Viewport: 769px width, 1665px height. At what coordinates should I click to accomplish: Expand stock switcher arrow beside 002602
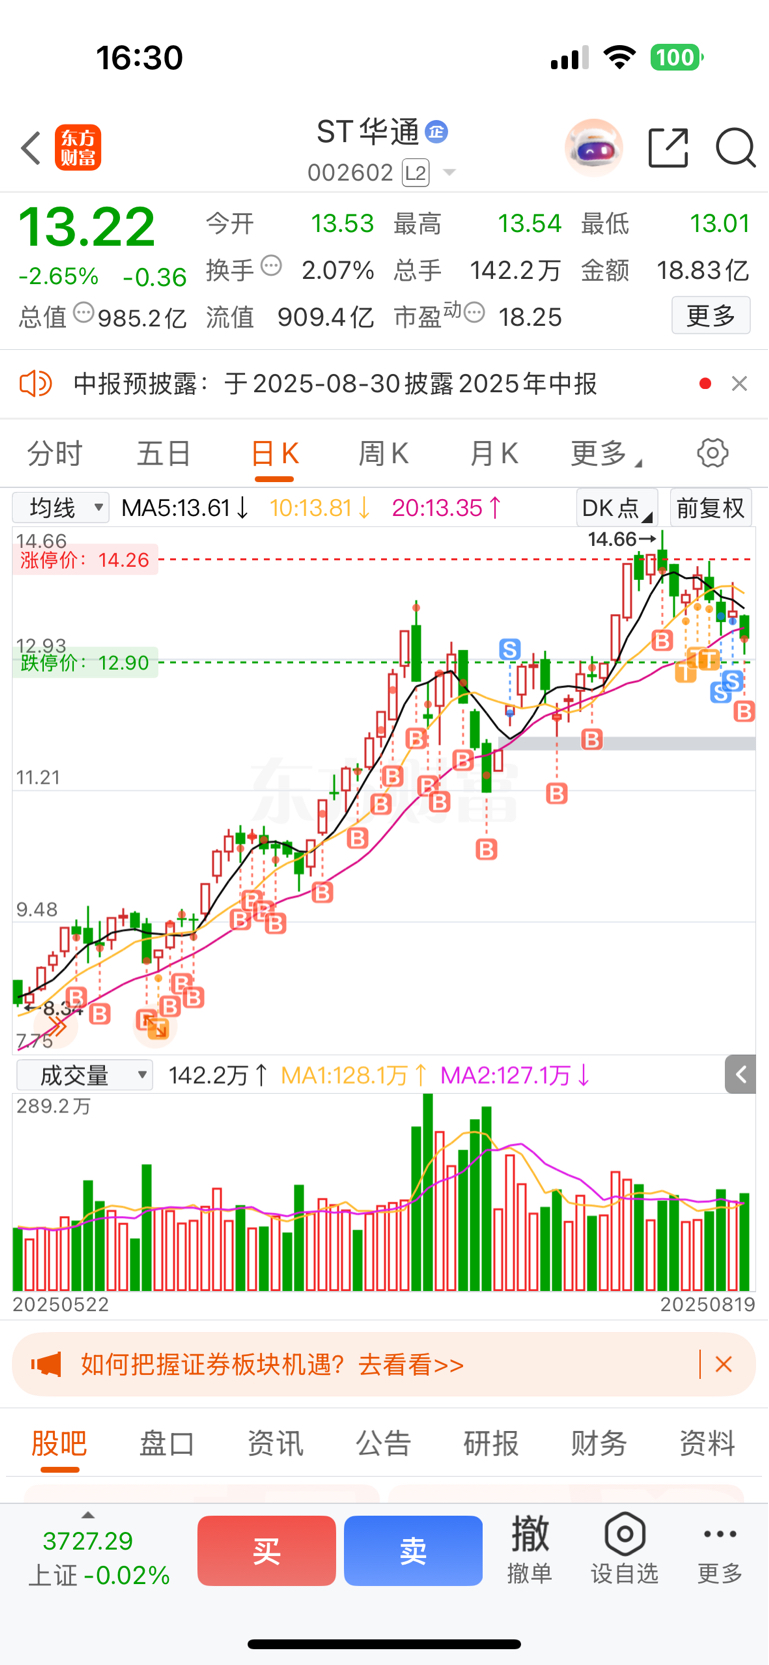449,173
